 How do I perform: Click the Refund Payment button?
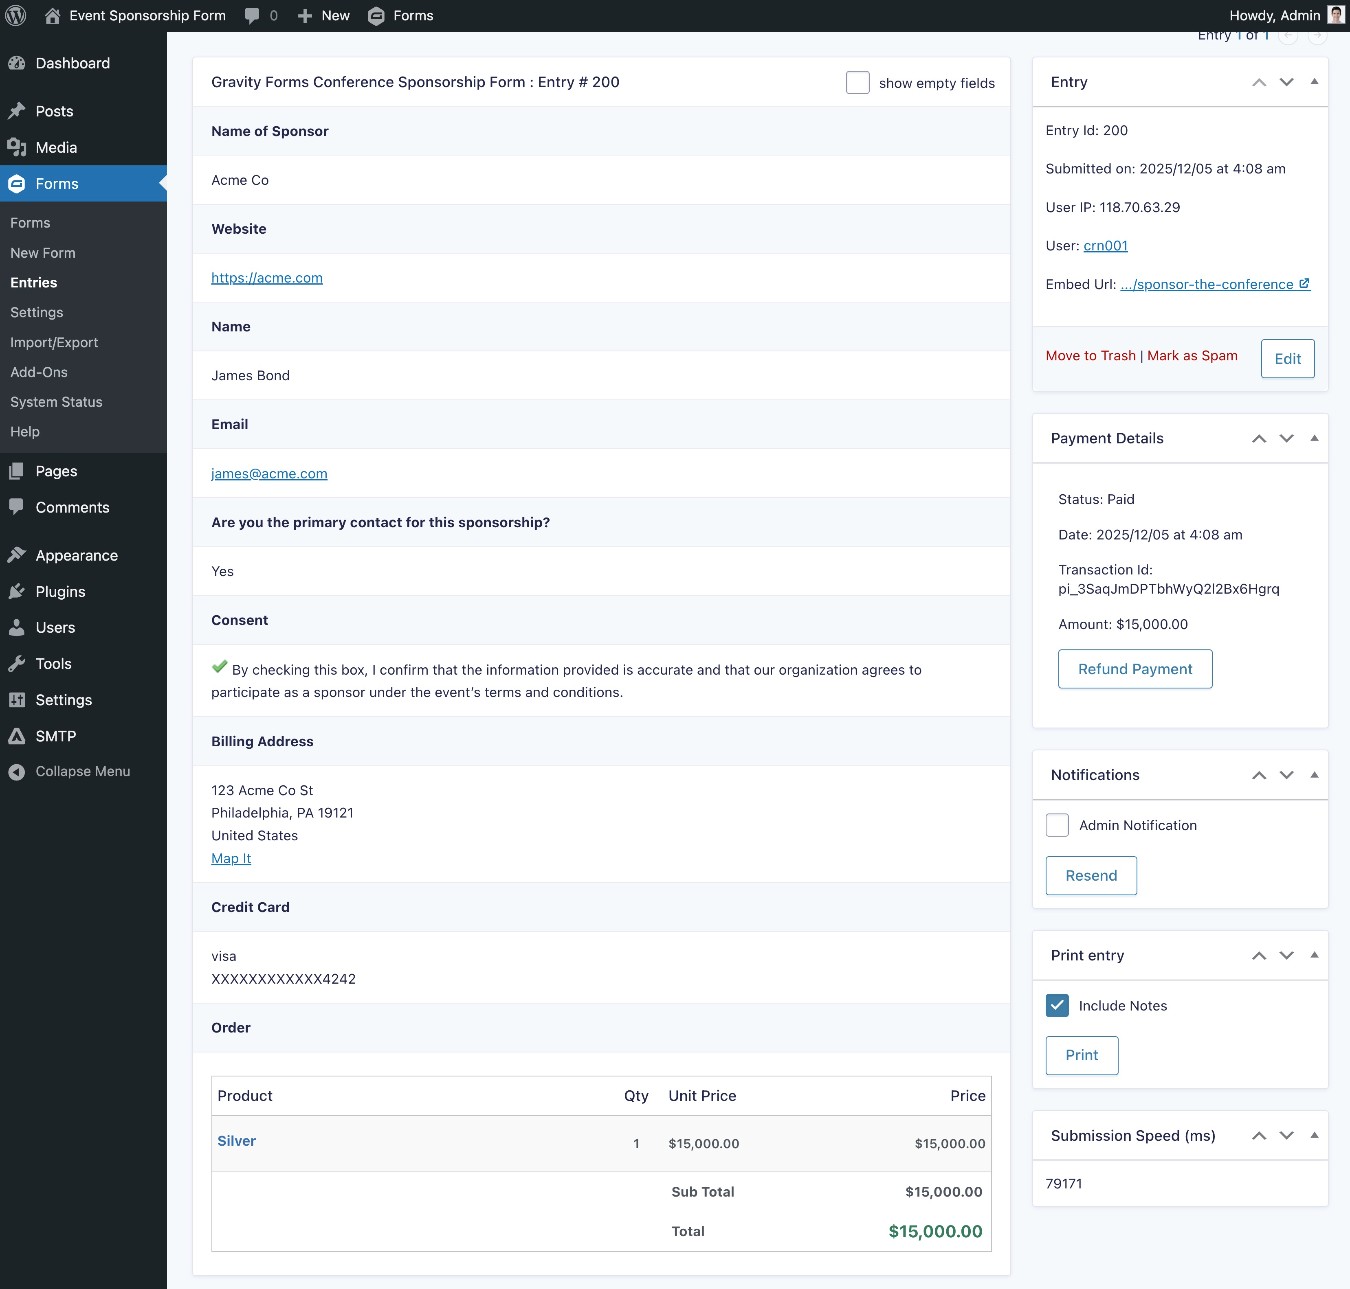pyautogui.click(x=1135, y=669)
